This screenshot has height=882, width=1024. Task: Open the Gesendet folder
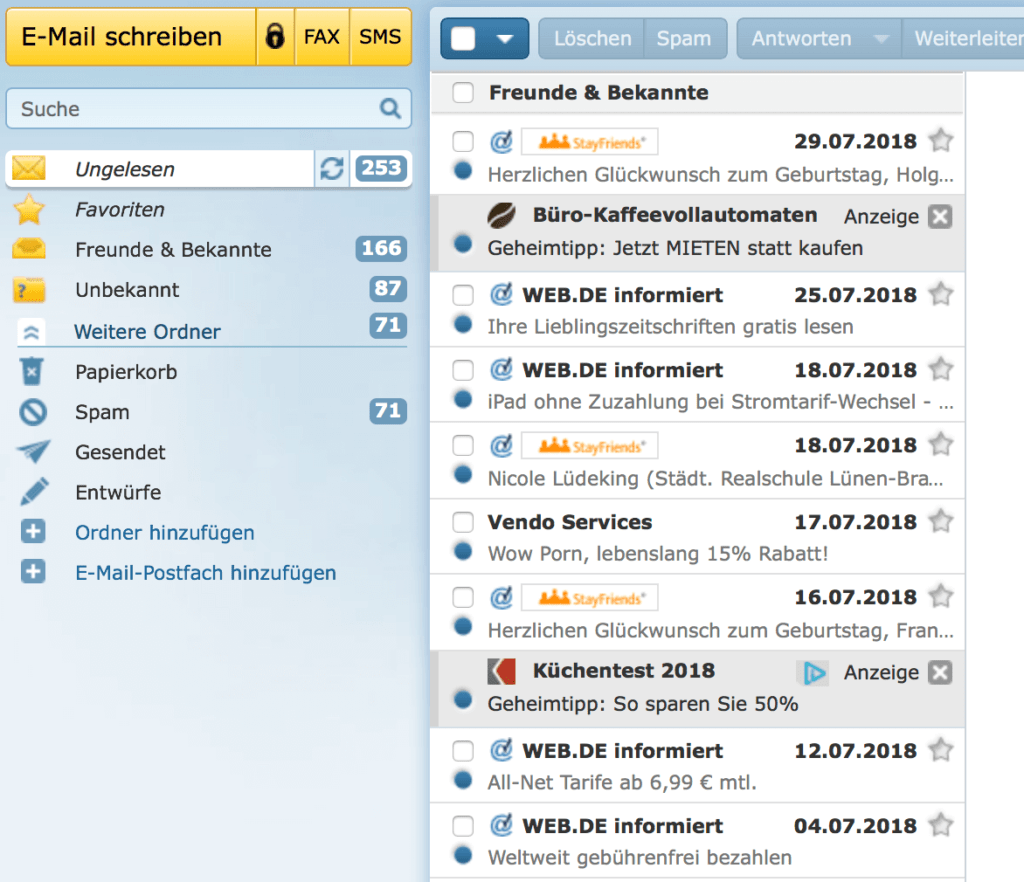point(120,452)
